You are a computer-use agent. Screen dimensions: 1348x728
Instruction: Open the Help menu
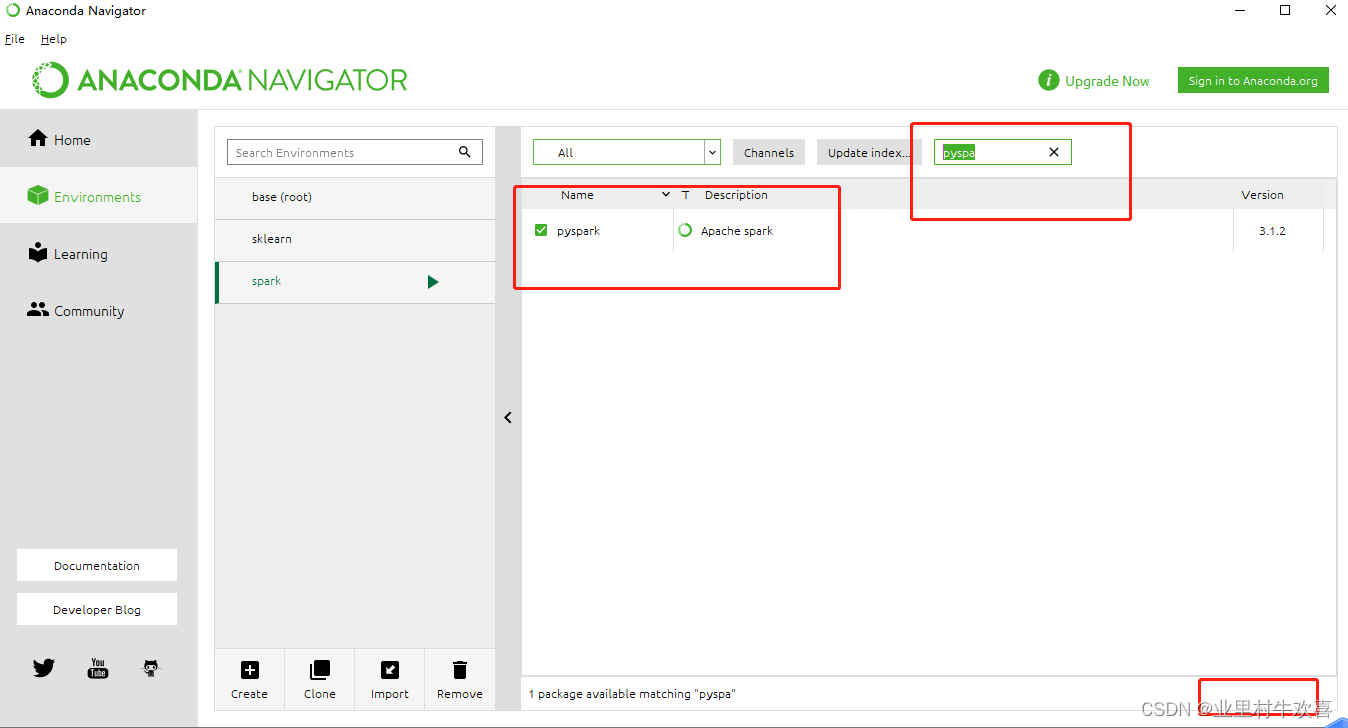[54, 39]
